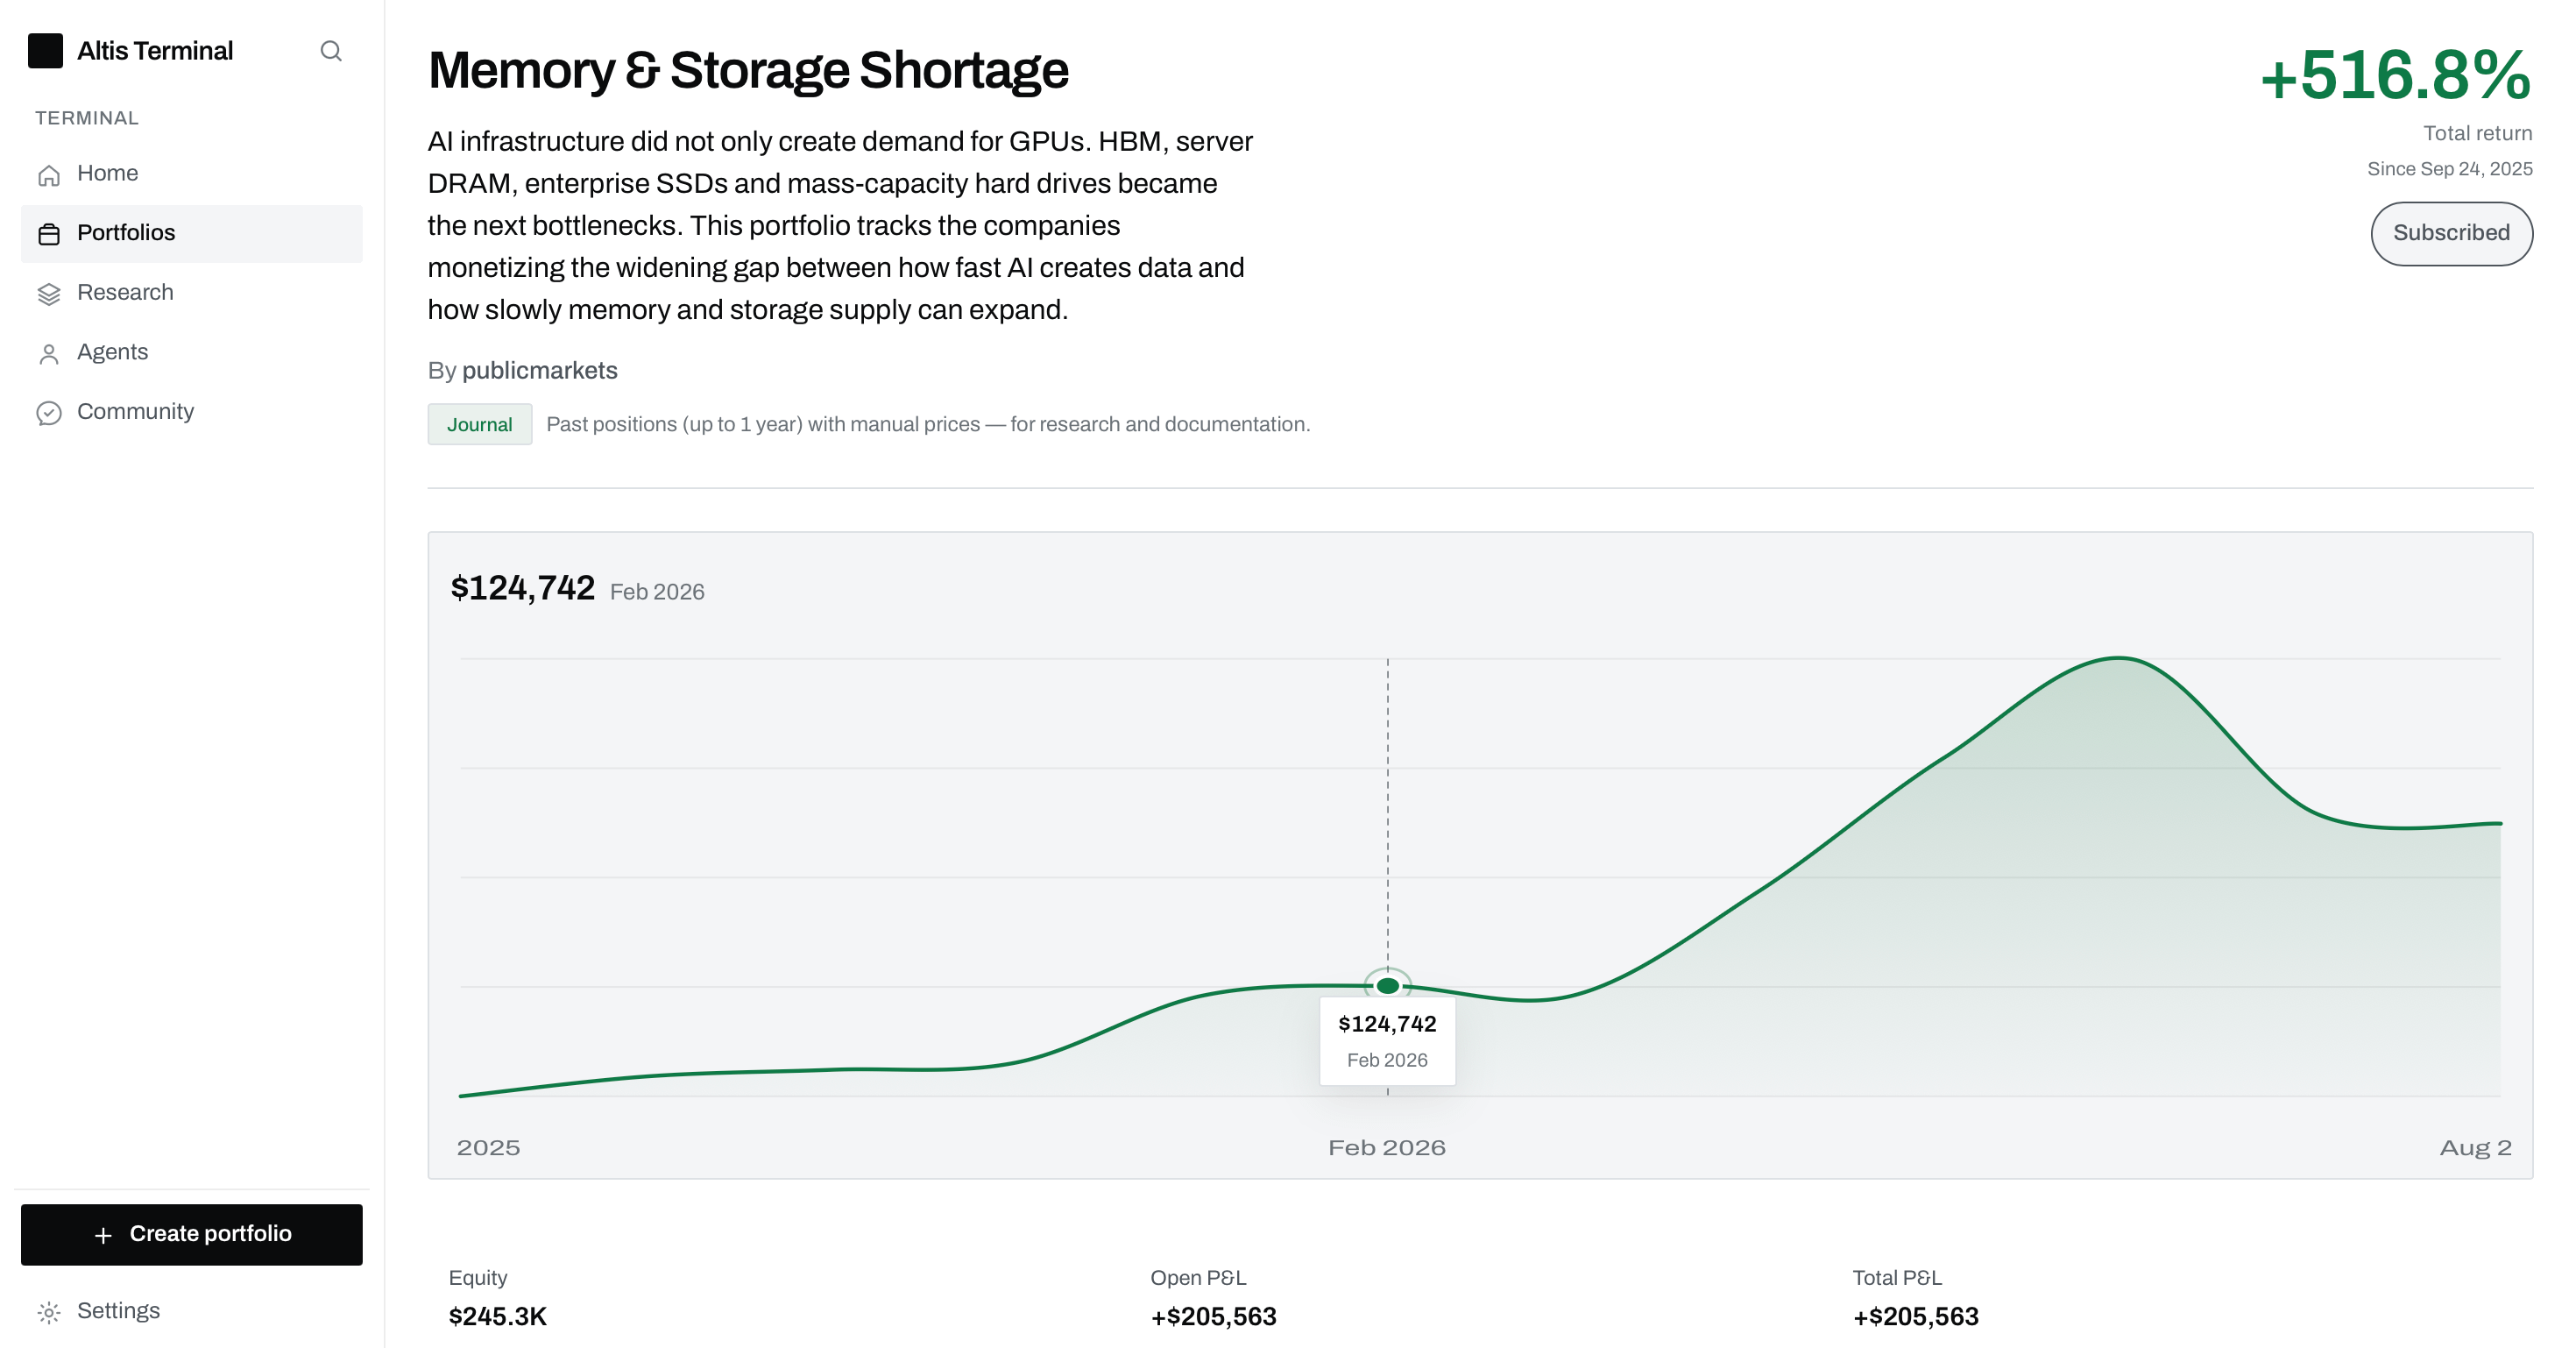Click the Settings gear icon

[49, 1312]
